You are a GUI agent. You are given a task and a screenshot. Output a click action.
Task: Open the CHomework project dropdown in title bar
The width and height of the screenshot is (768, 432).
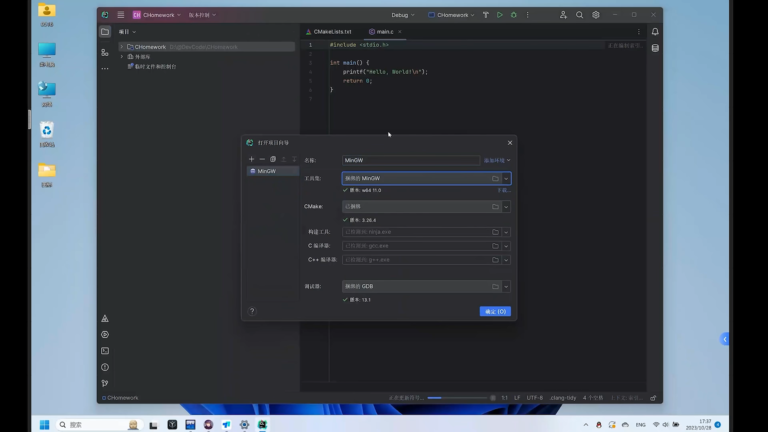[157, 15]
